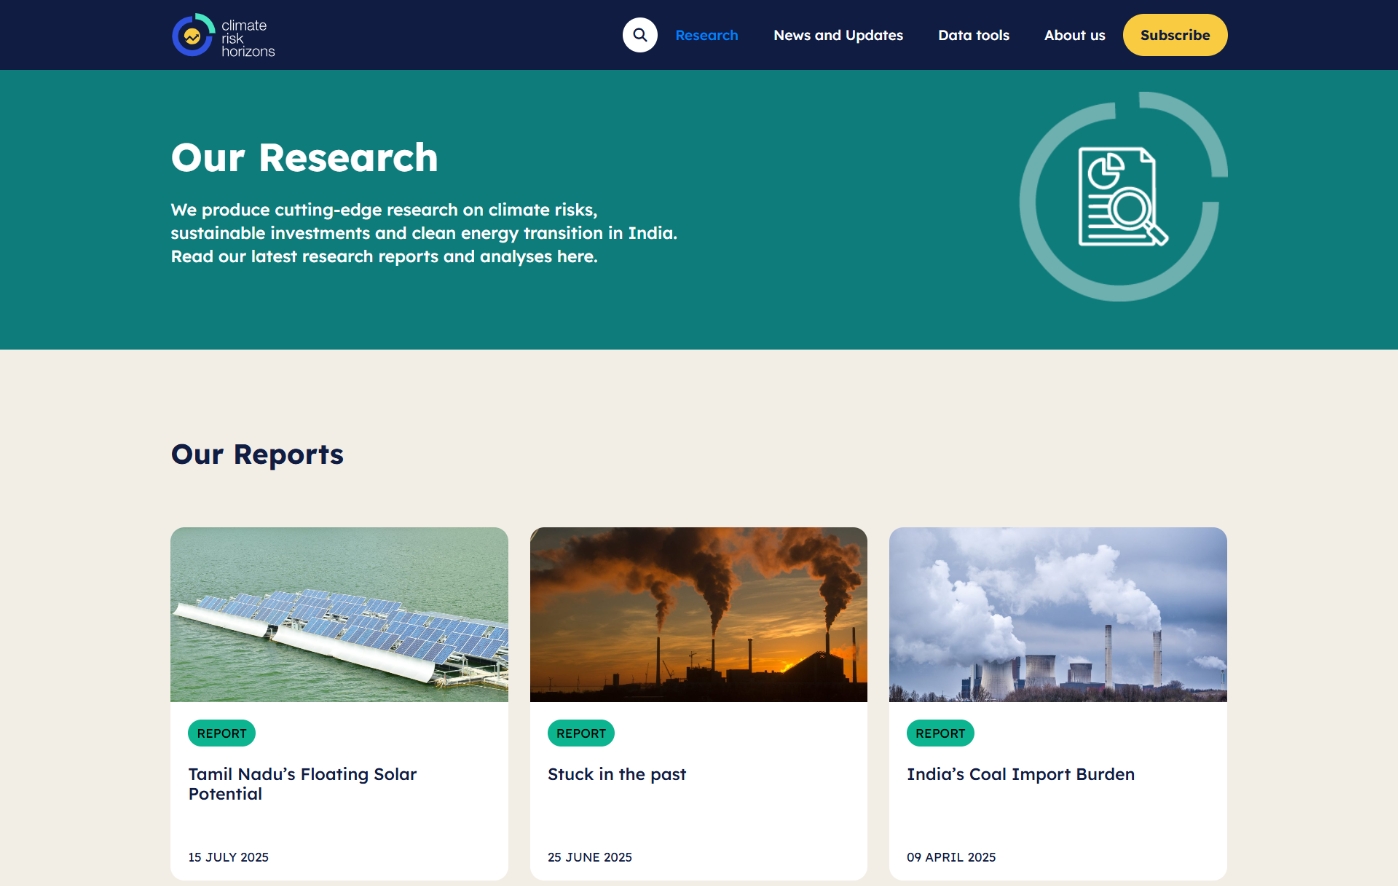The image size is (1398, 886).
Task: Open India's Coal Import Burden report
Action: [1020, 774]
